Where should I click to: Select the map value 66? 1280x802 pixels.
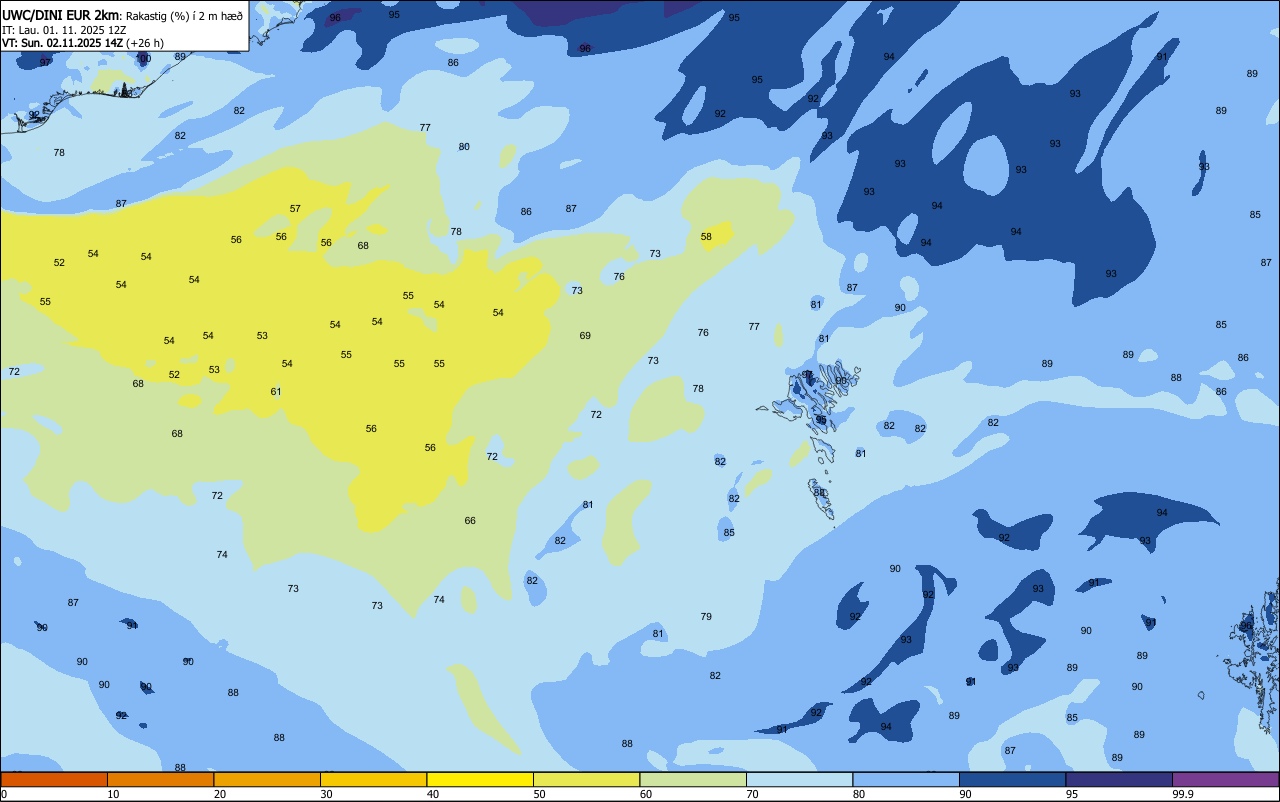470,521
